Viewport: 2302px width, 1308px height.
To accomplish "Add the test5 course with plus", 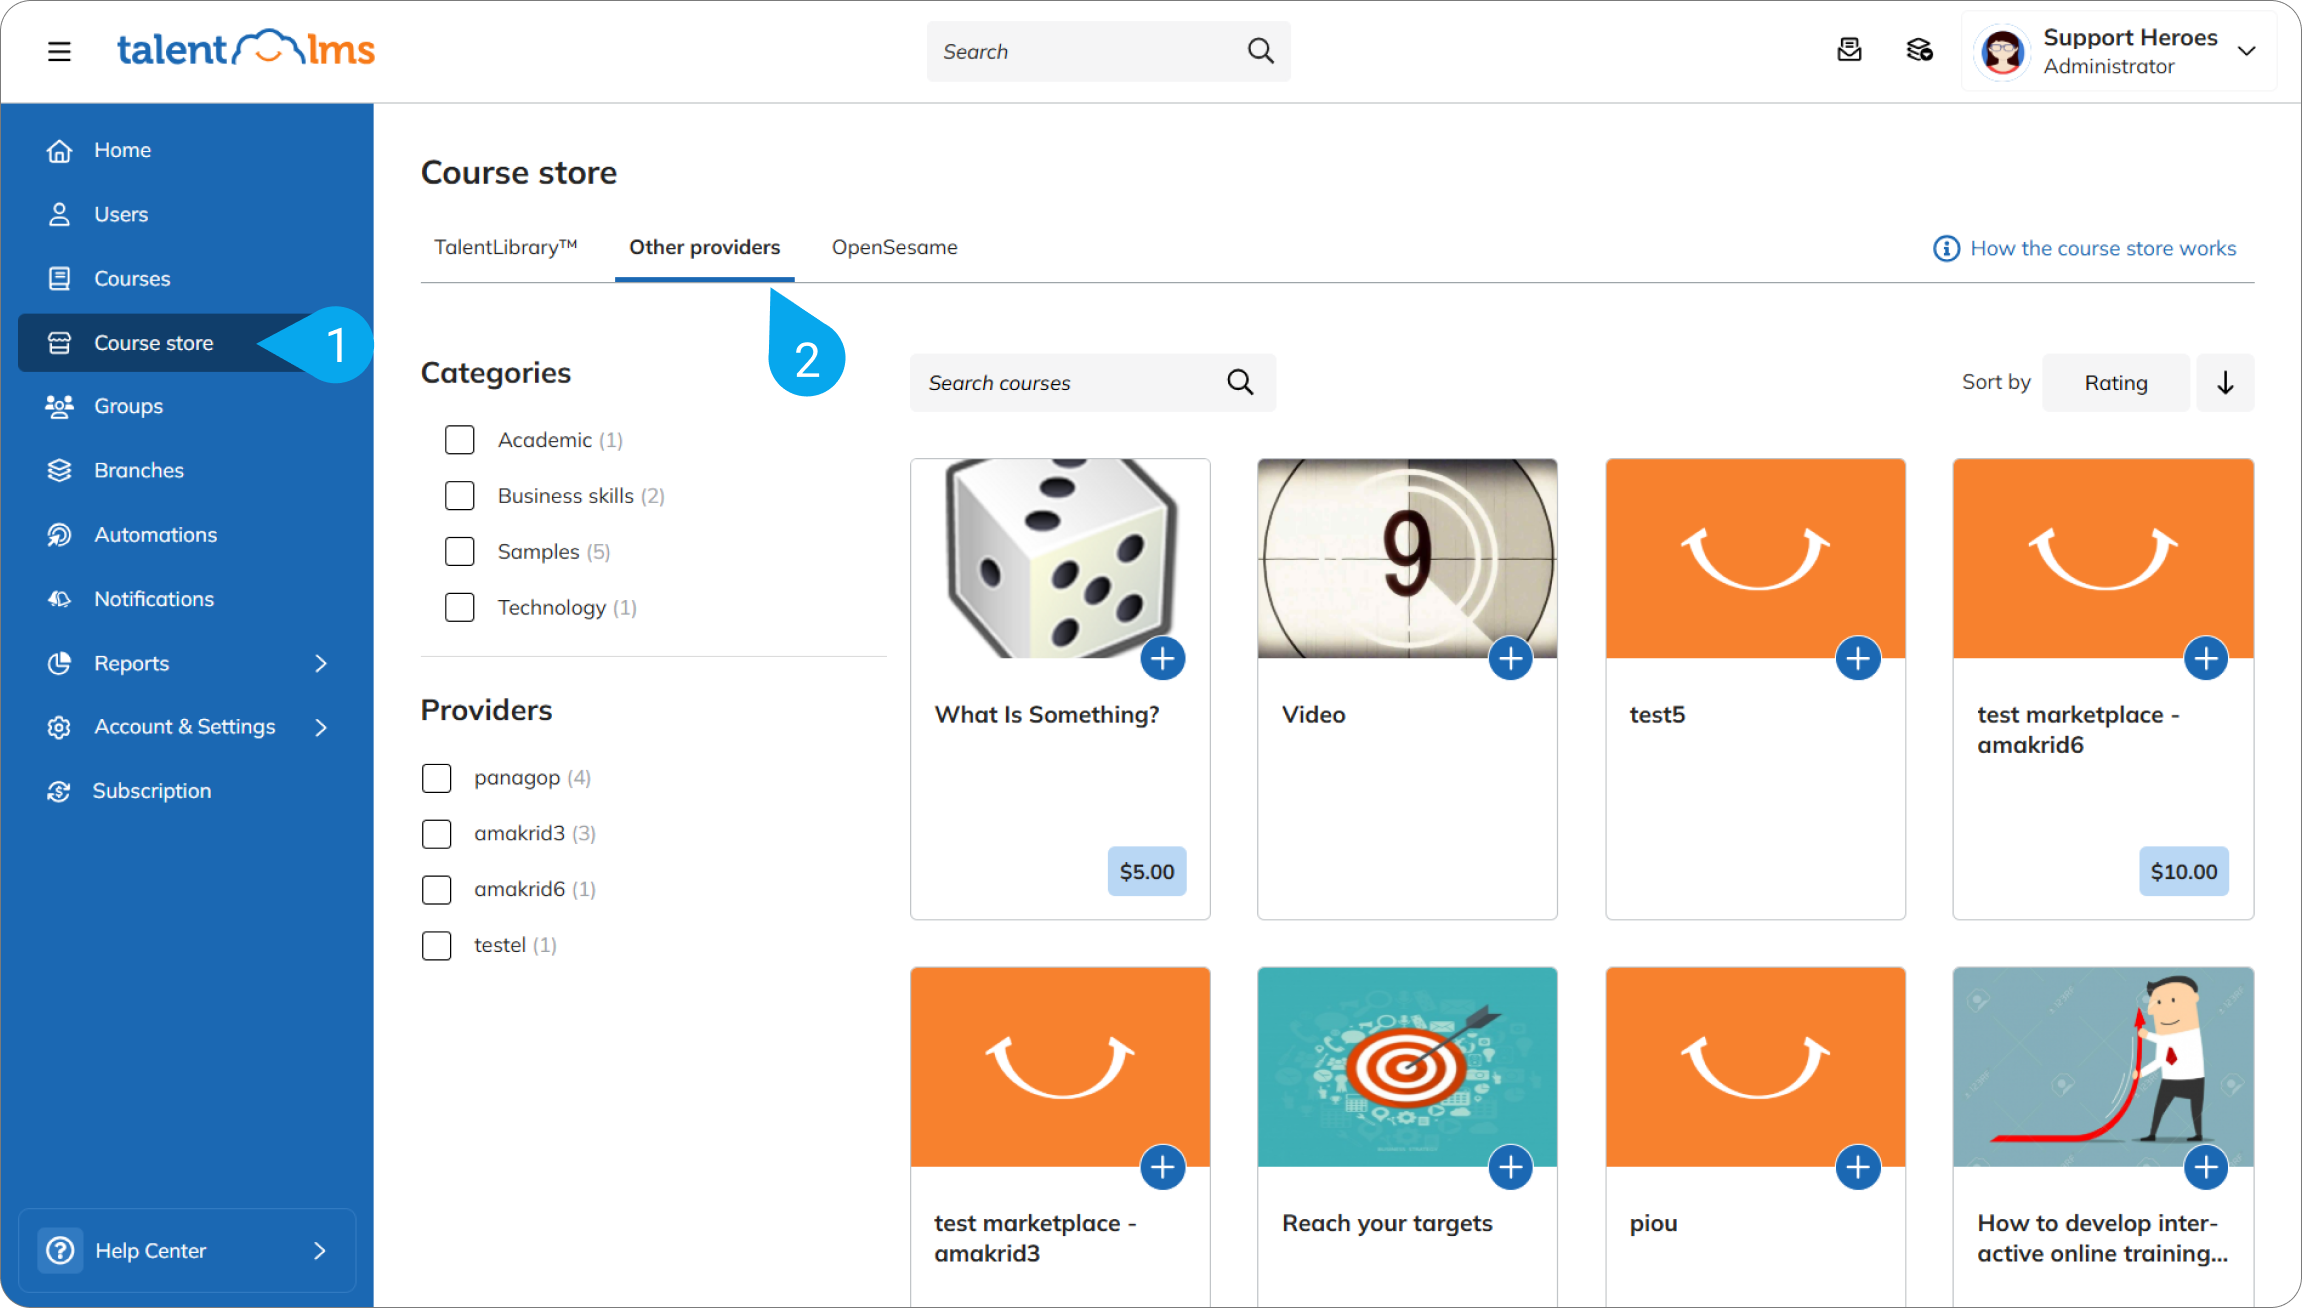I will click(x=1858, y=658).
